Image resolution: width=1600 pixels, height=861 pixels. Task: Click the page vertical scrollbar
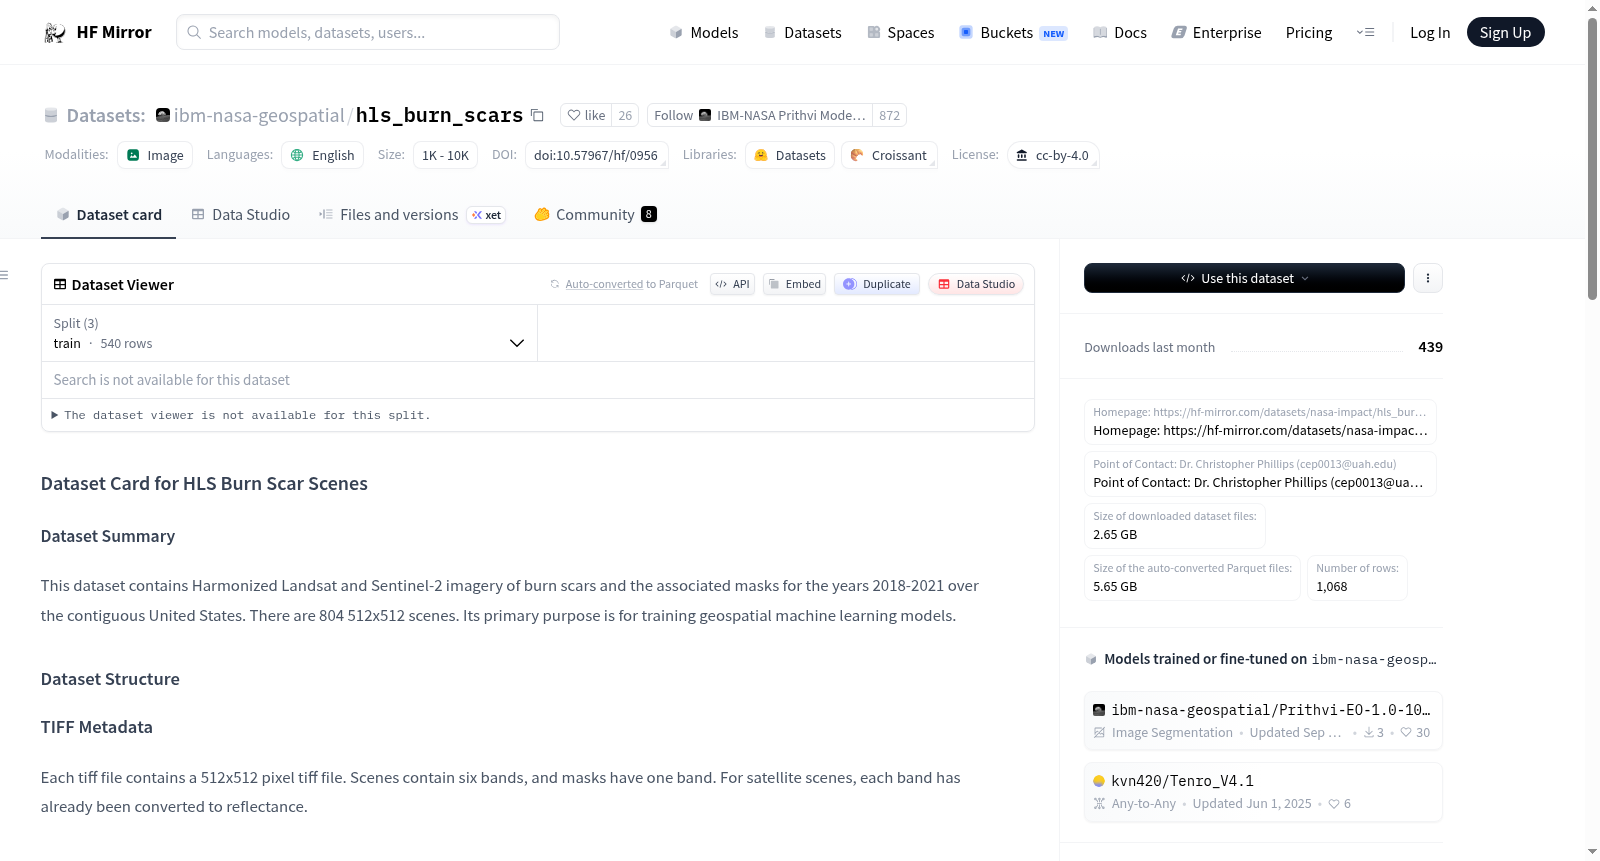tap(1592, 160)
